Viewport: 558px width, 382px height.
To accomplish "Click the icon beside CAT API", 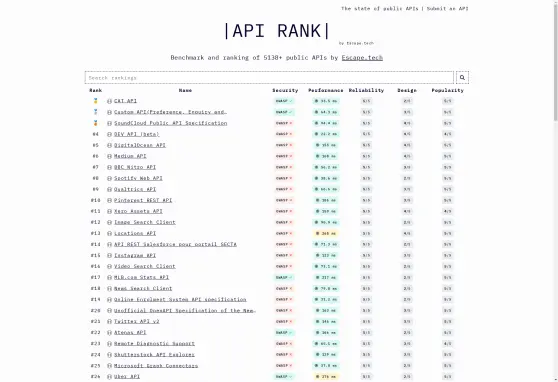I will point(110,101).
